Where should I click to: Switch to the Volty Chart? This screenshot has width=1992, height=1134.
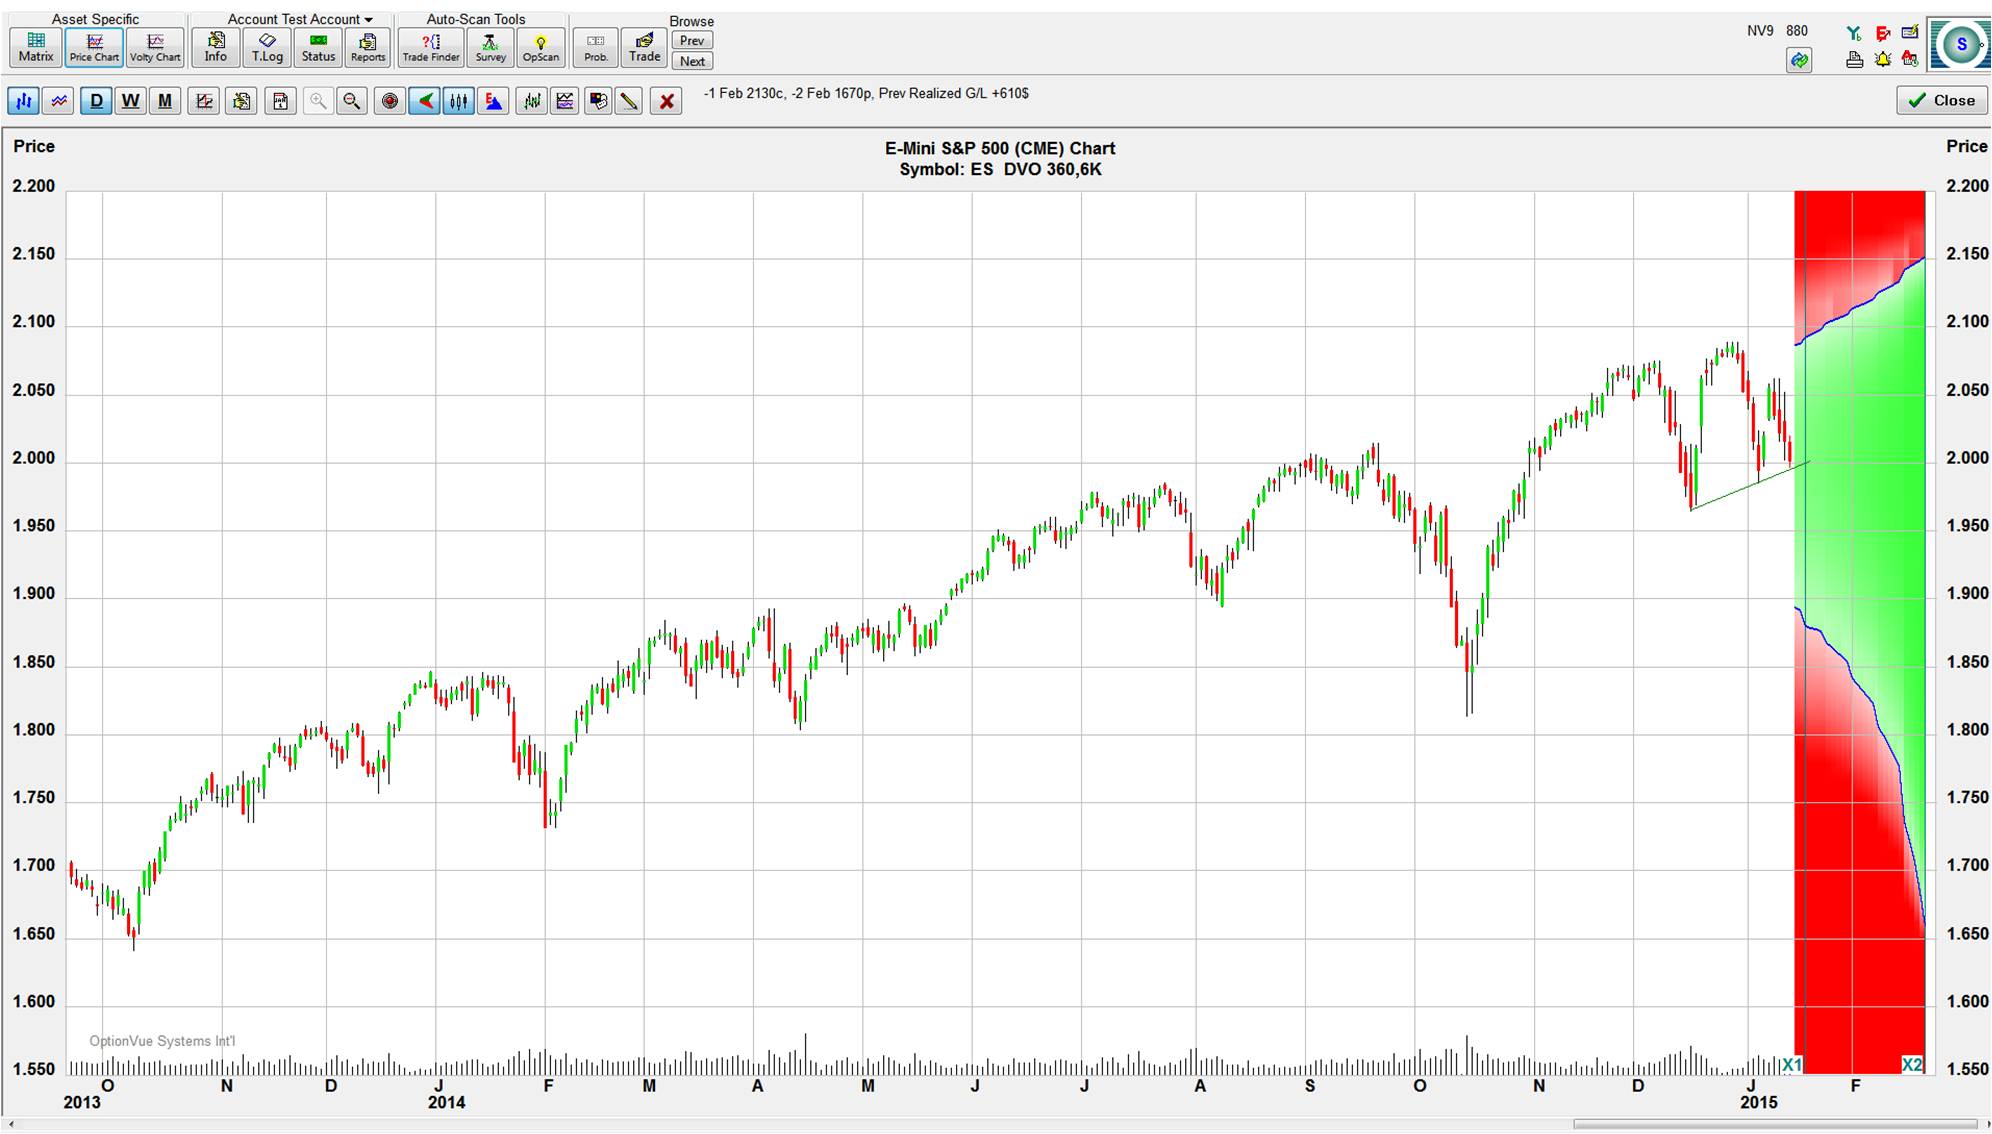(155, 46)
